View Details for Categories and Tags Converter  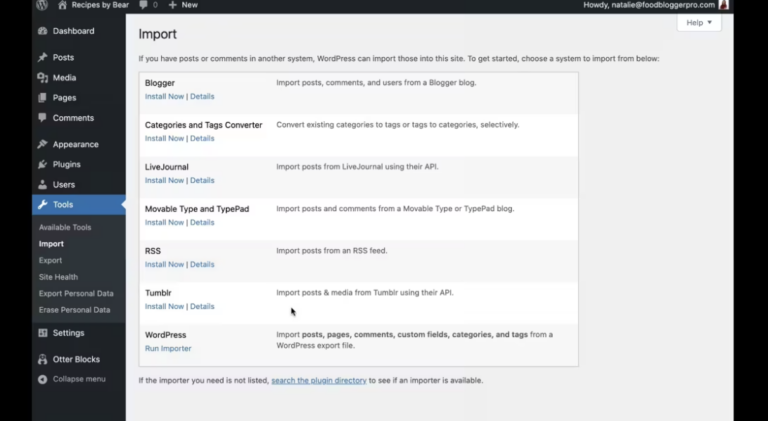pos(202,139)
